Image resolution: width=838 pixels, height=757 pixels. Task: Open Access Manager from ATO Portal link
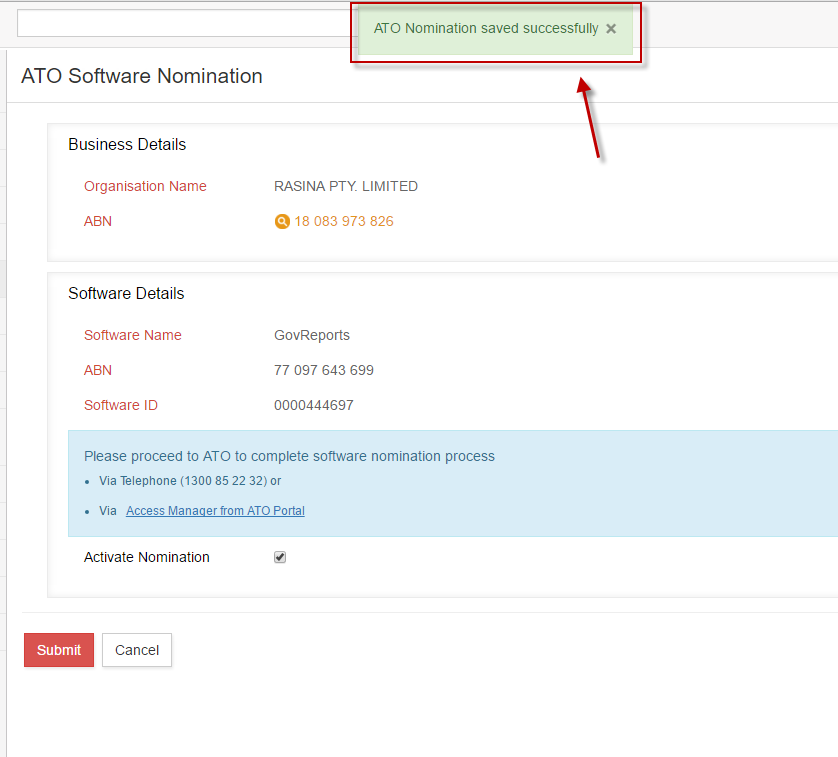215,511
